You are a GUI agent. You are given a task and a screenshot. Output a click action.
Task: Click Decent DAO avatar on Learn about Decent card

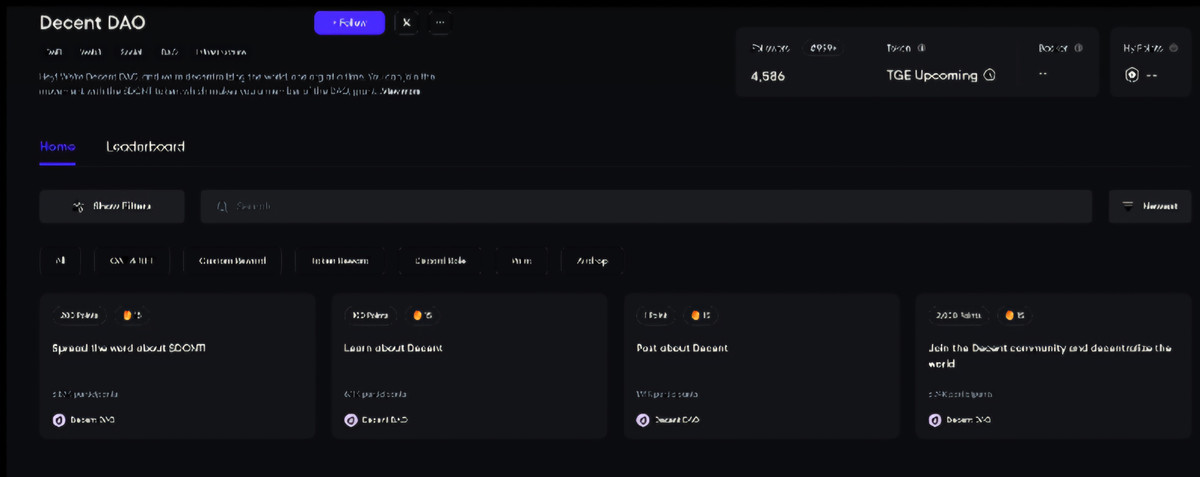[x=350, y=420]
